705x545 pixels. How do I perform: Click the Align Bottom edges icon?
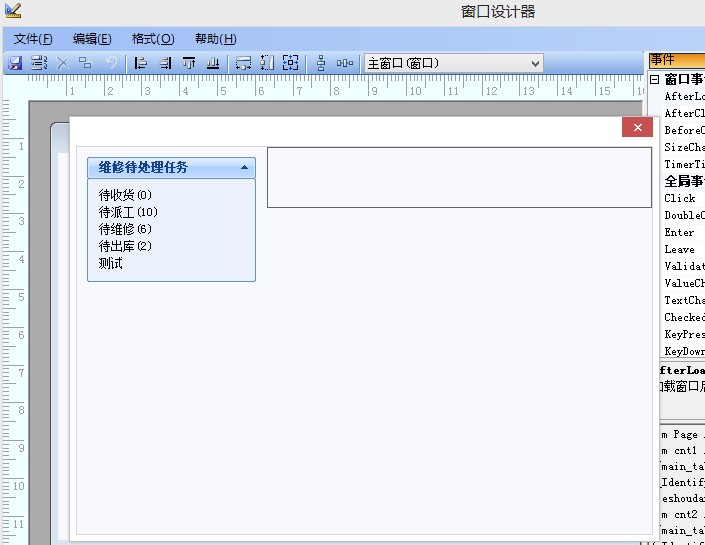213,63
